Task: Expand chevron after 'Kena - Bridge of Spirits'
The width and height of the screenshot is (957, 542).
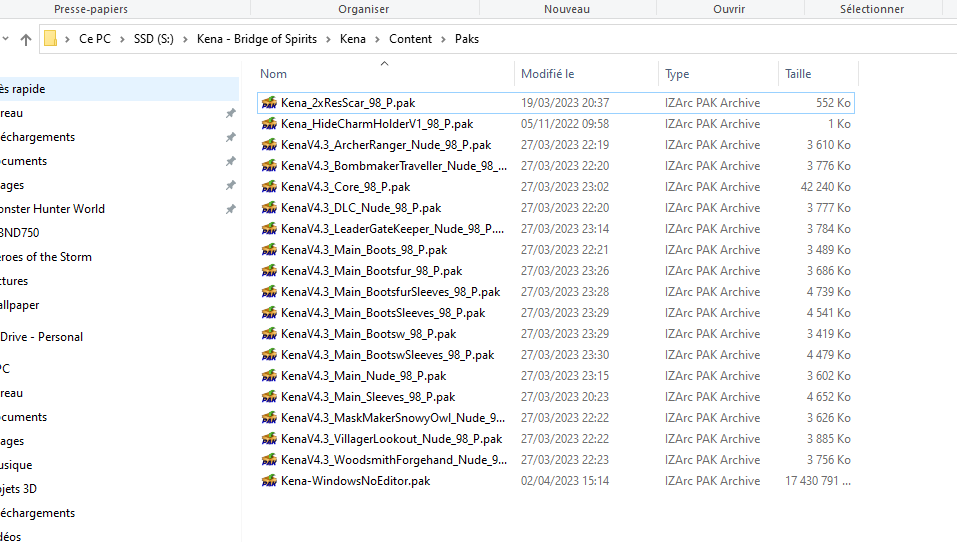Action: click(328, 39)
